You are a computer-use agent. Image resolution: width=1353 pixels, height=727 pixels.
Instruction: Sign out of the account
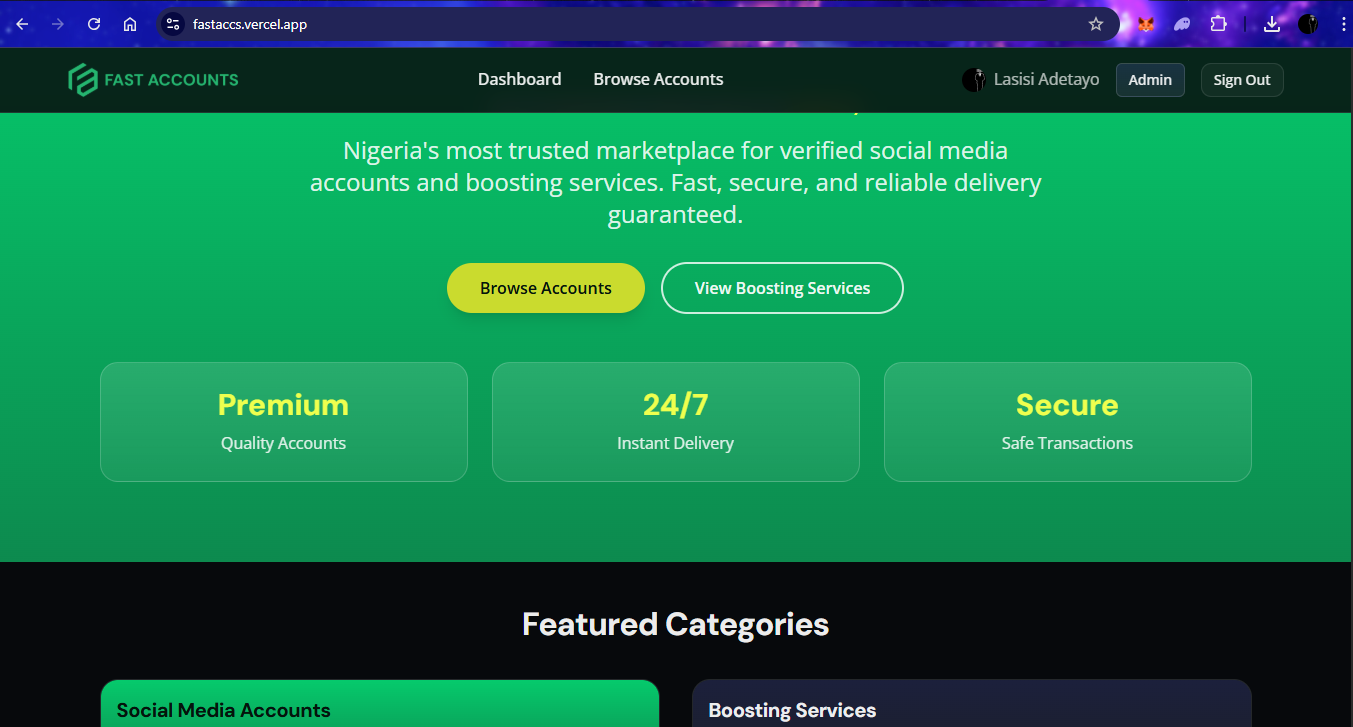click(x=1241, y=80)
